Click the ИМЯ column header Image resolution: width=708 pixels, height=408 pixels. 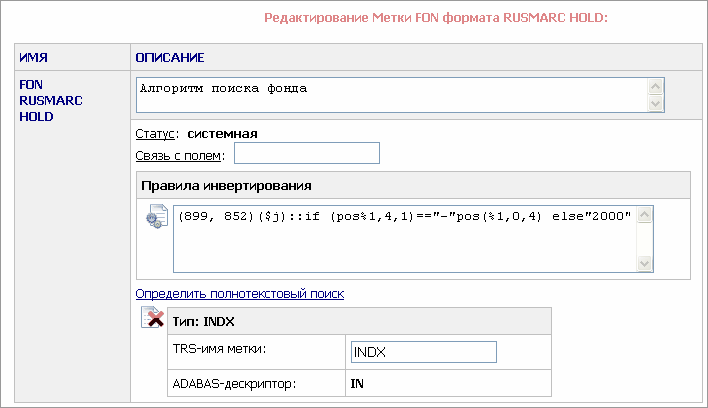(34, 58)
